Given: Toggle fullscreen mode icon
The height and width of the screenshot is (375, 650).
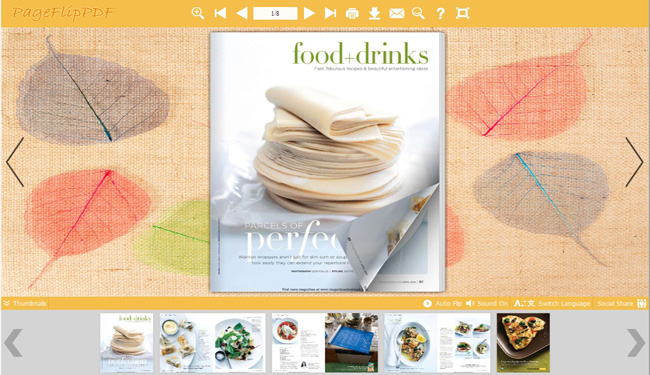Looking at the screenshot, I should coord(463,13).
